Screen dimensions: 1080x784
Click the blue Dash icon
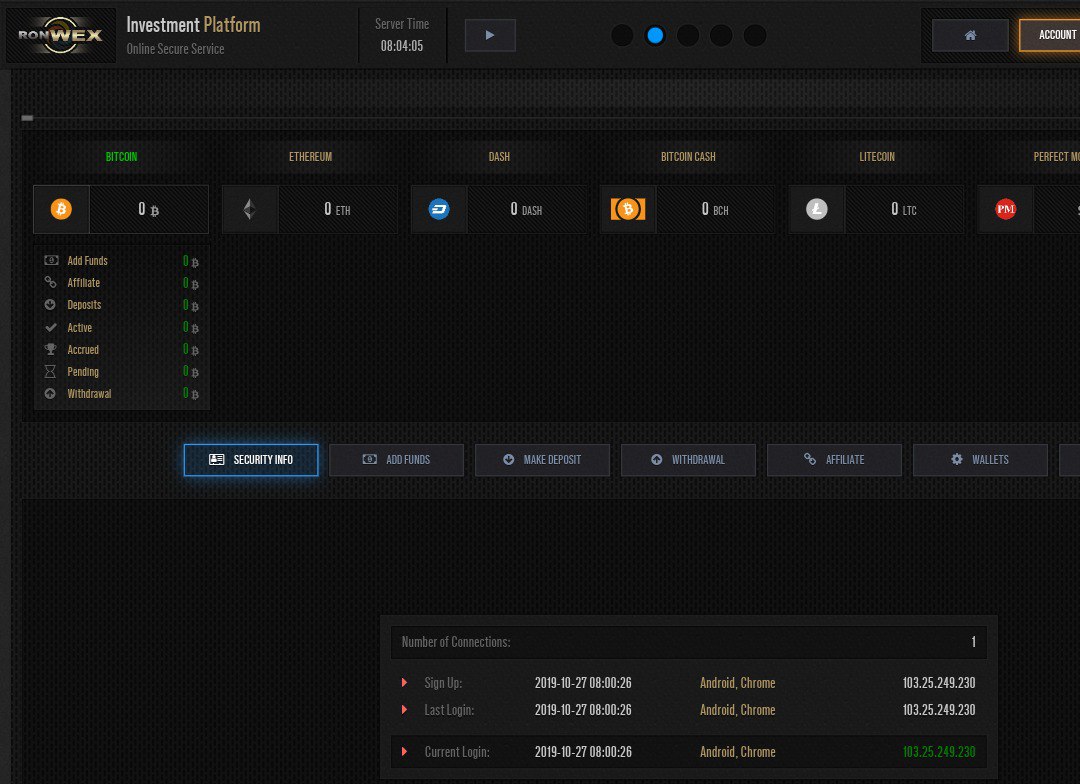(439, 209)
